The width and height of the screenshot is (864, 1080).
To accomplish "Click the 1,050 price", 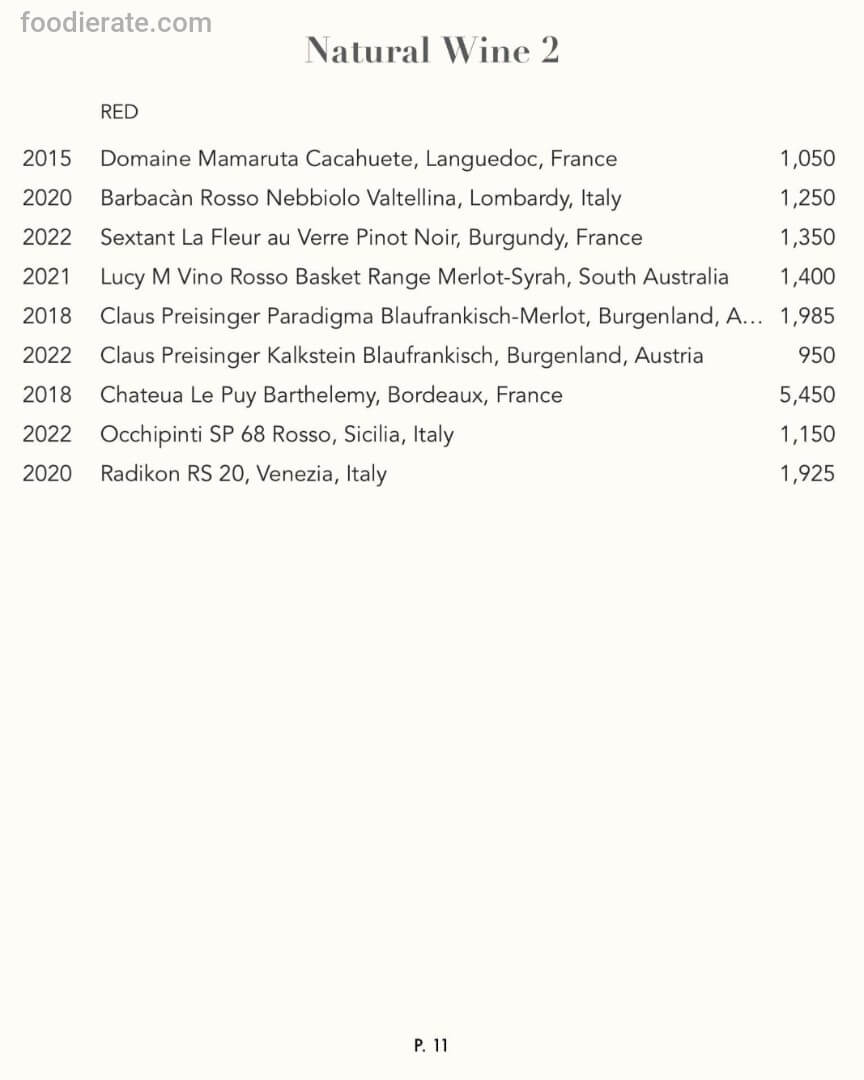I will 807,158.
